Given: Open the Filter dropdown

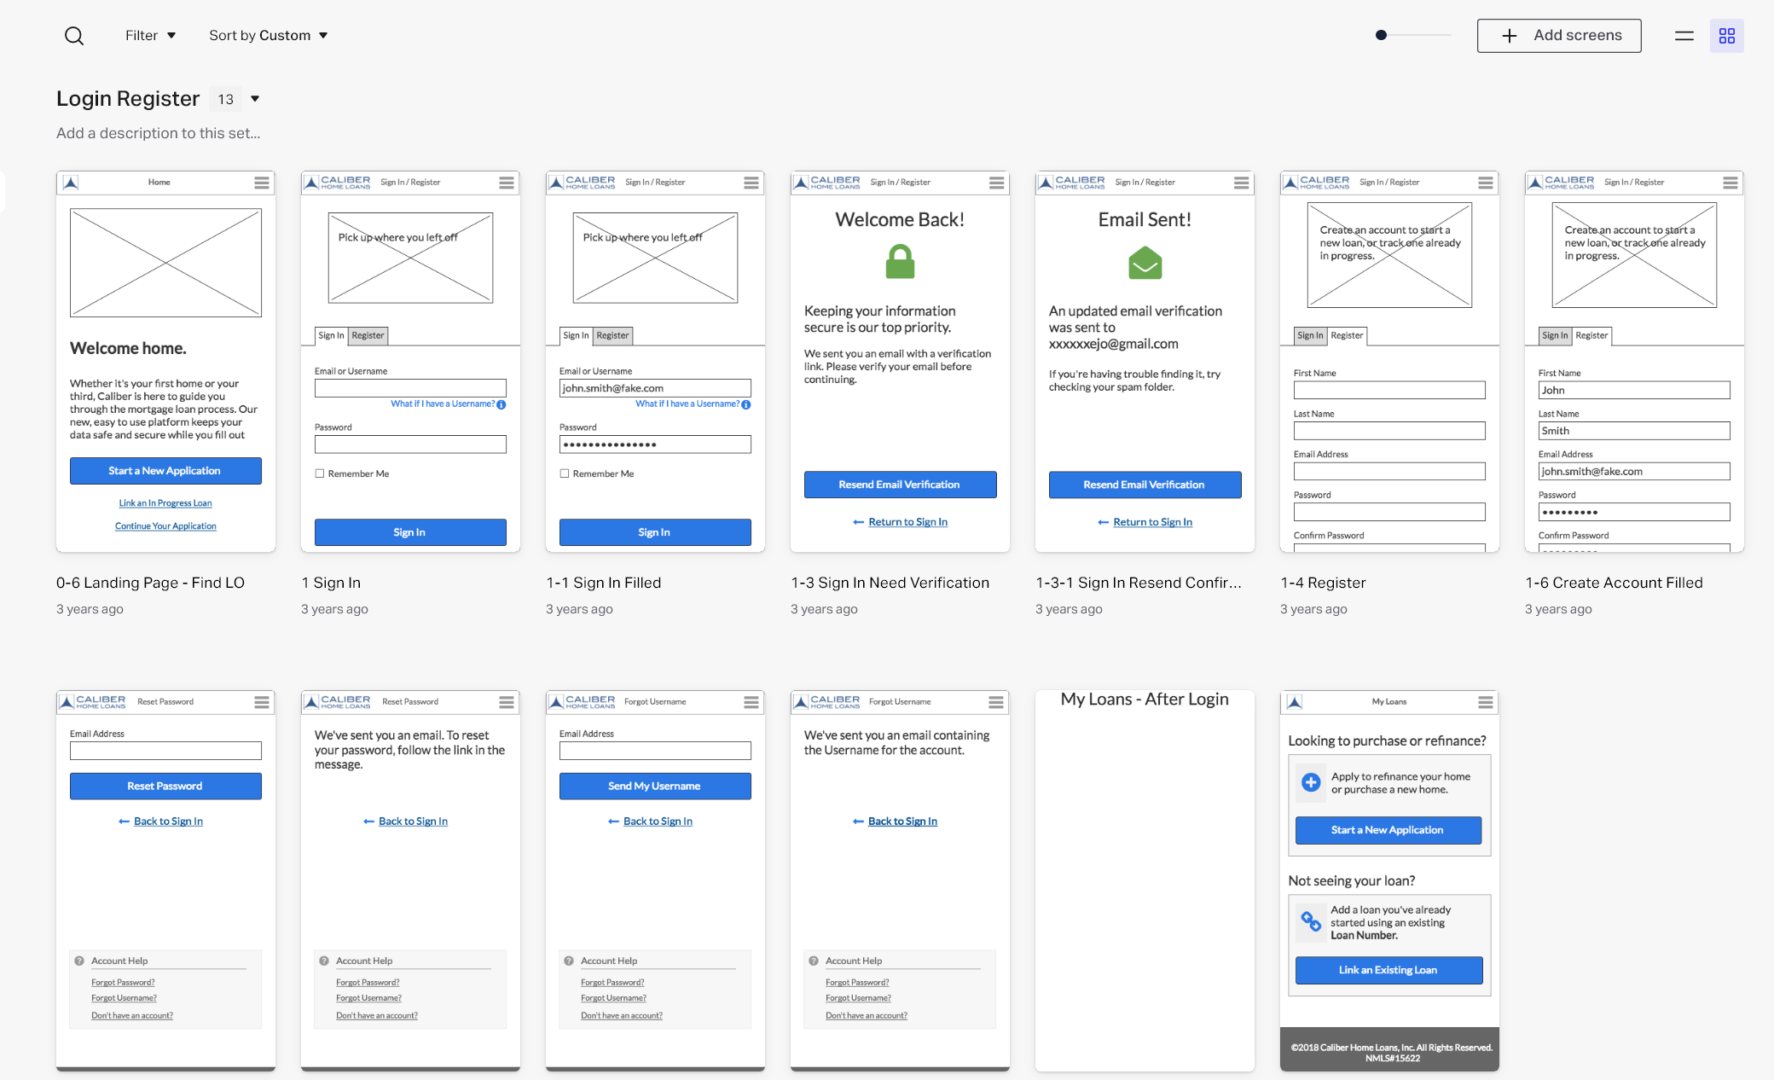Looking at the screenshot, I should 150,36.
